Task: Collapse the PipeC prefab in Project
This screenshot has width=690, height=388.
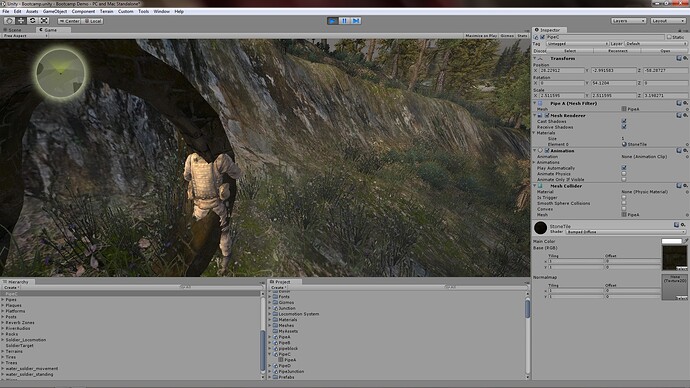Action: (x=270, y=354)
